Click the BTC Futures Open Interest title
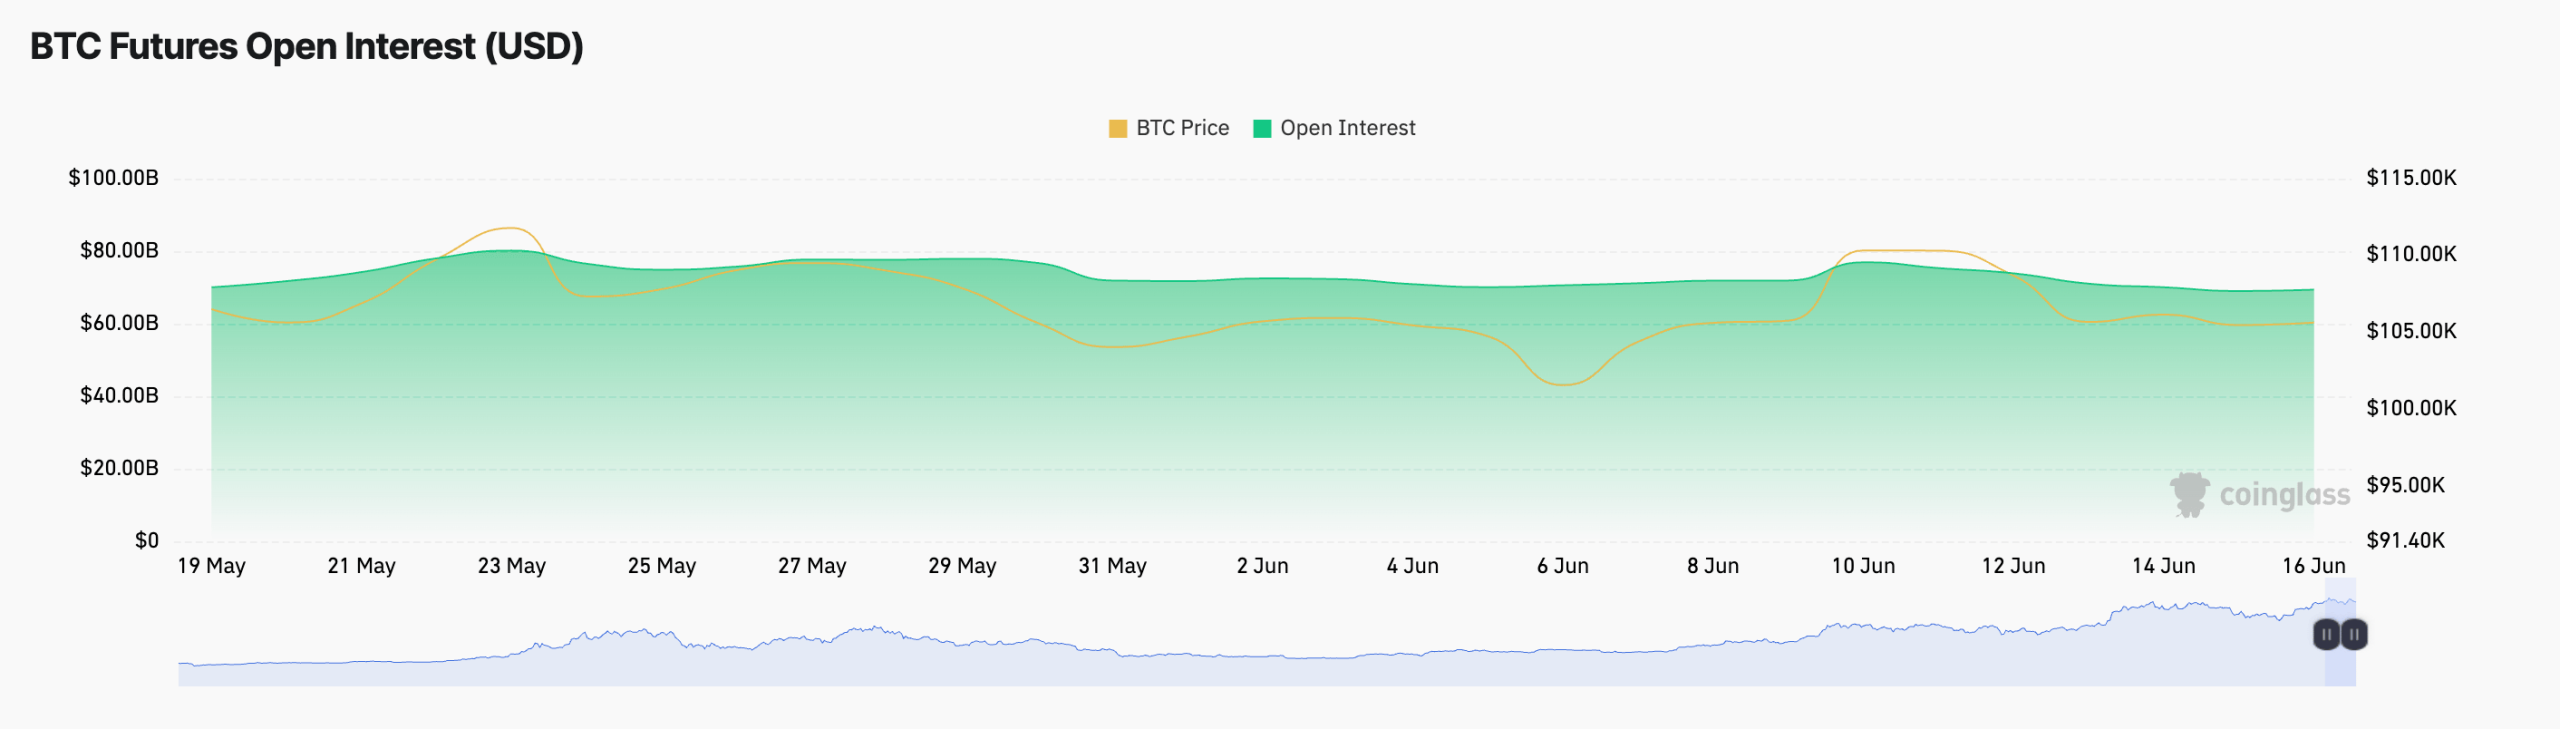Screen dimensions: 2560x729 [306, 47]
